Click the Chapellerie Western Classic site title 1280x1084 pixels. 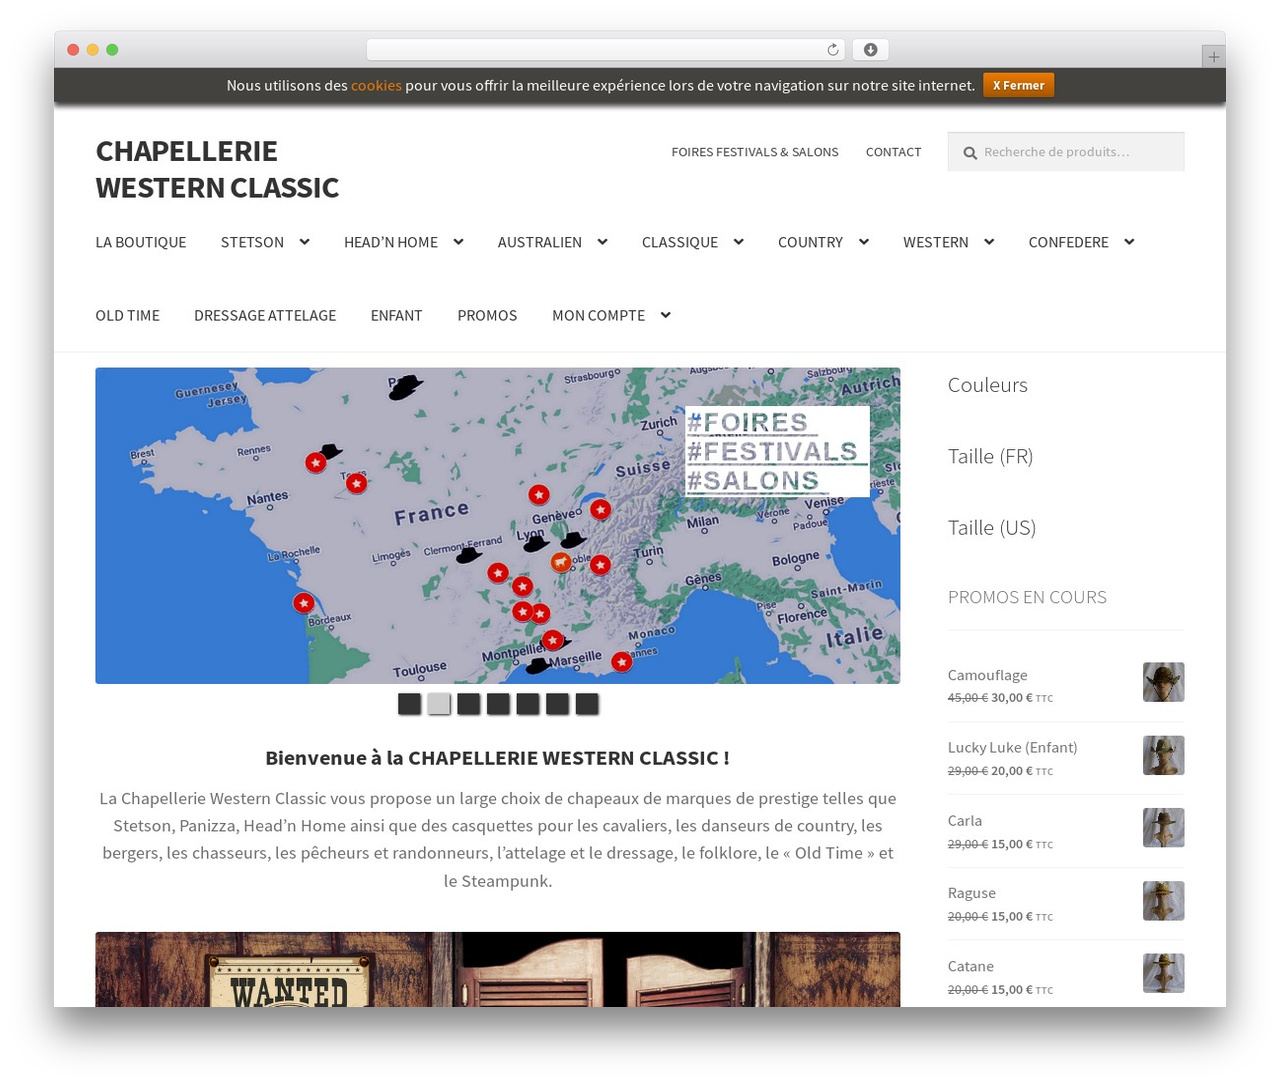pos(217,169)
